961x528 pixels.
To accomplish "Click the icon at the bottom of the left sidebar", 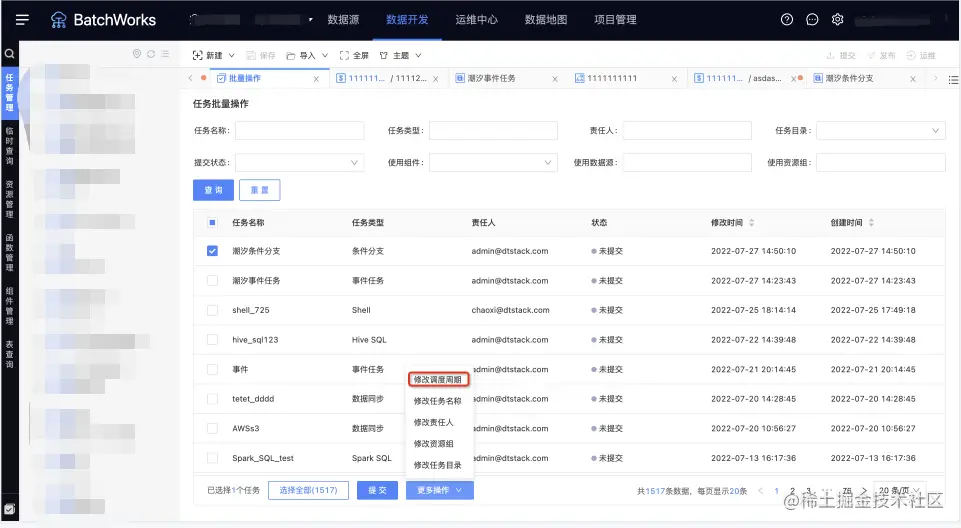I will (x=9, y=509).
